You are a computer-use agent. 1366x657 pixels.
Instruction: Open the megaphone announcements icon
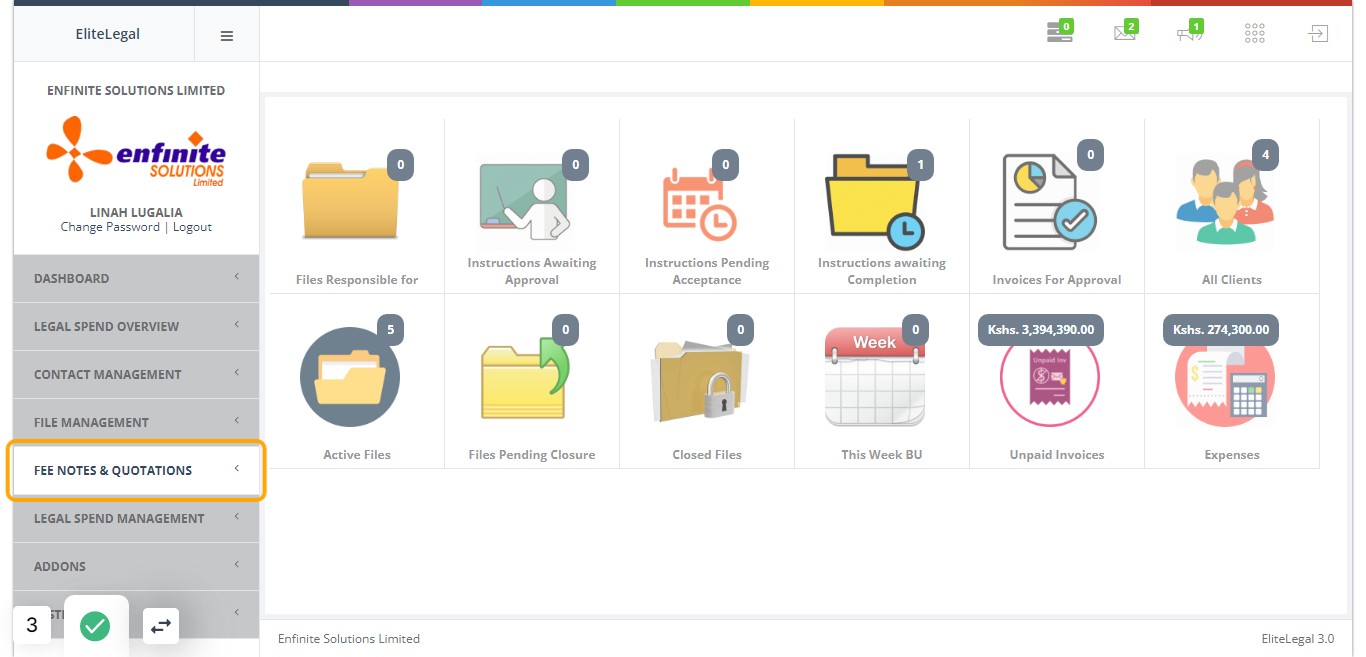pyautogui.click(x=1190, y=33)
